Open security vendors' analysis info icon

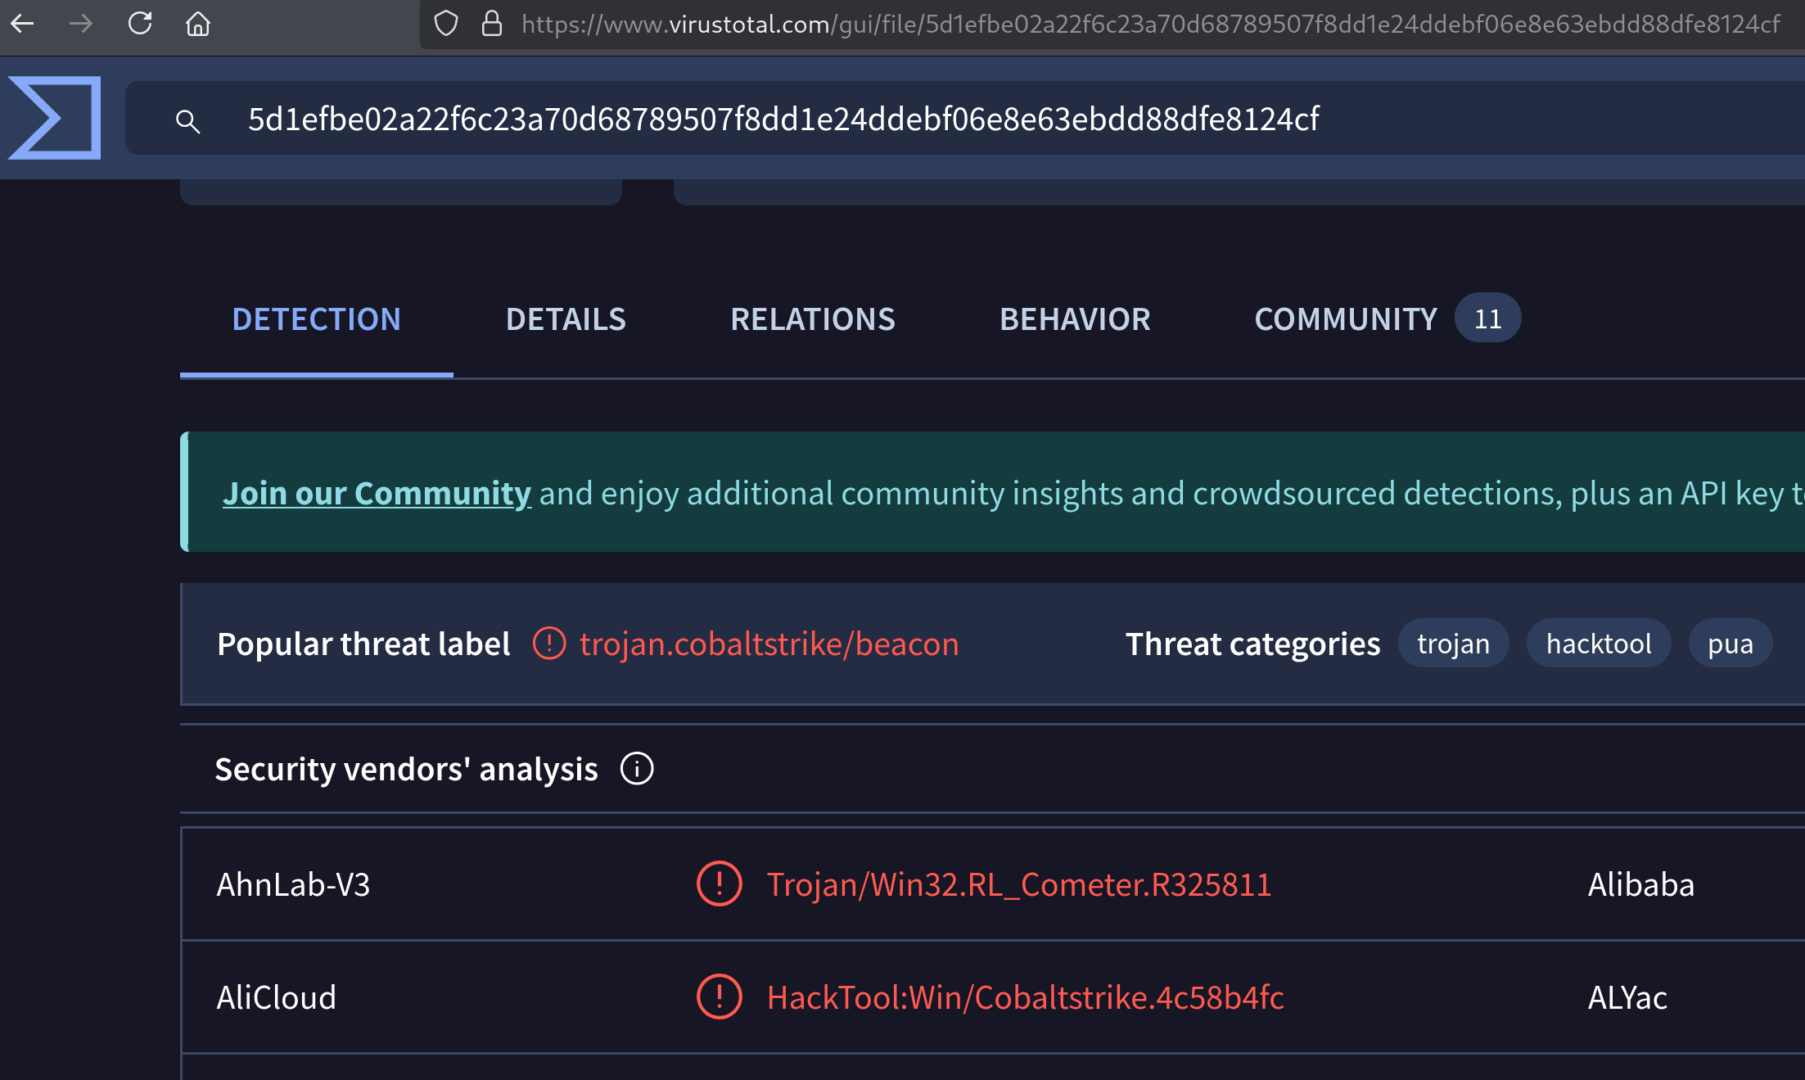point(637,768)
